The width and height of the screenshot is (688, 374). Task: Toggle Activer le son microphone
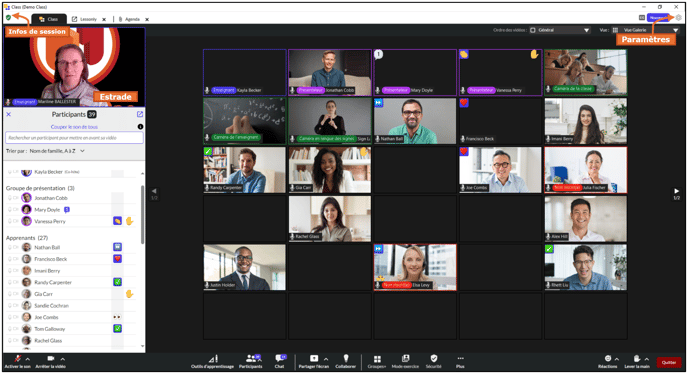click(x=18, y=358)
